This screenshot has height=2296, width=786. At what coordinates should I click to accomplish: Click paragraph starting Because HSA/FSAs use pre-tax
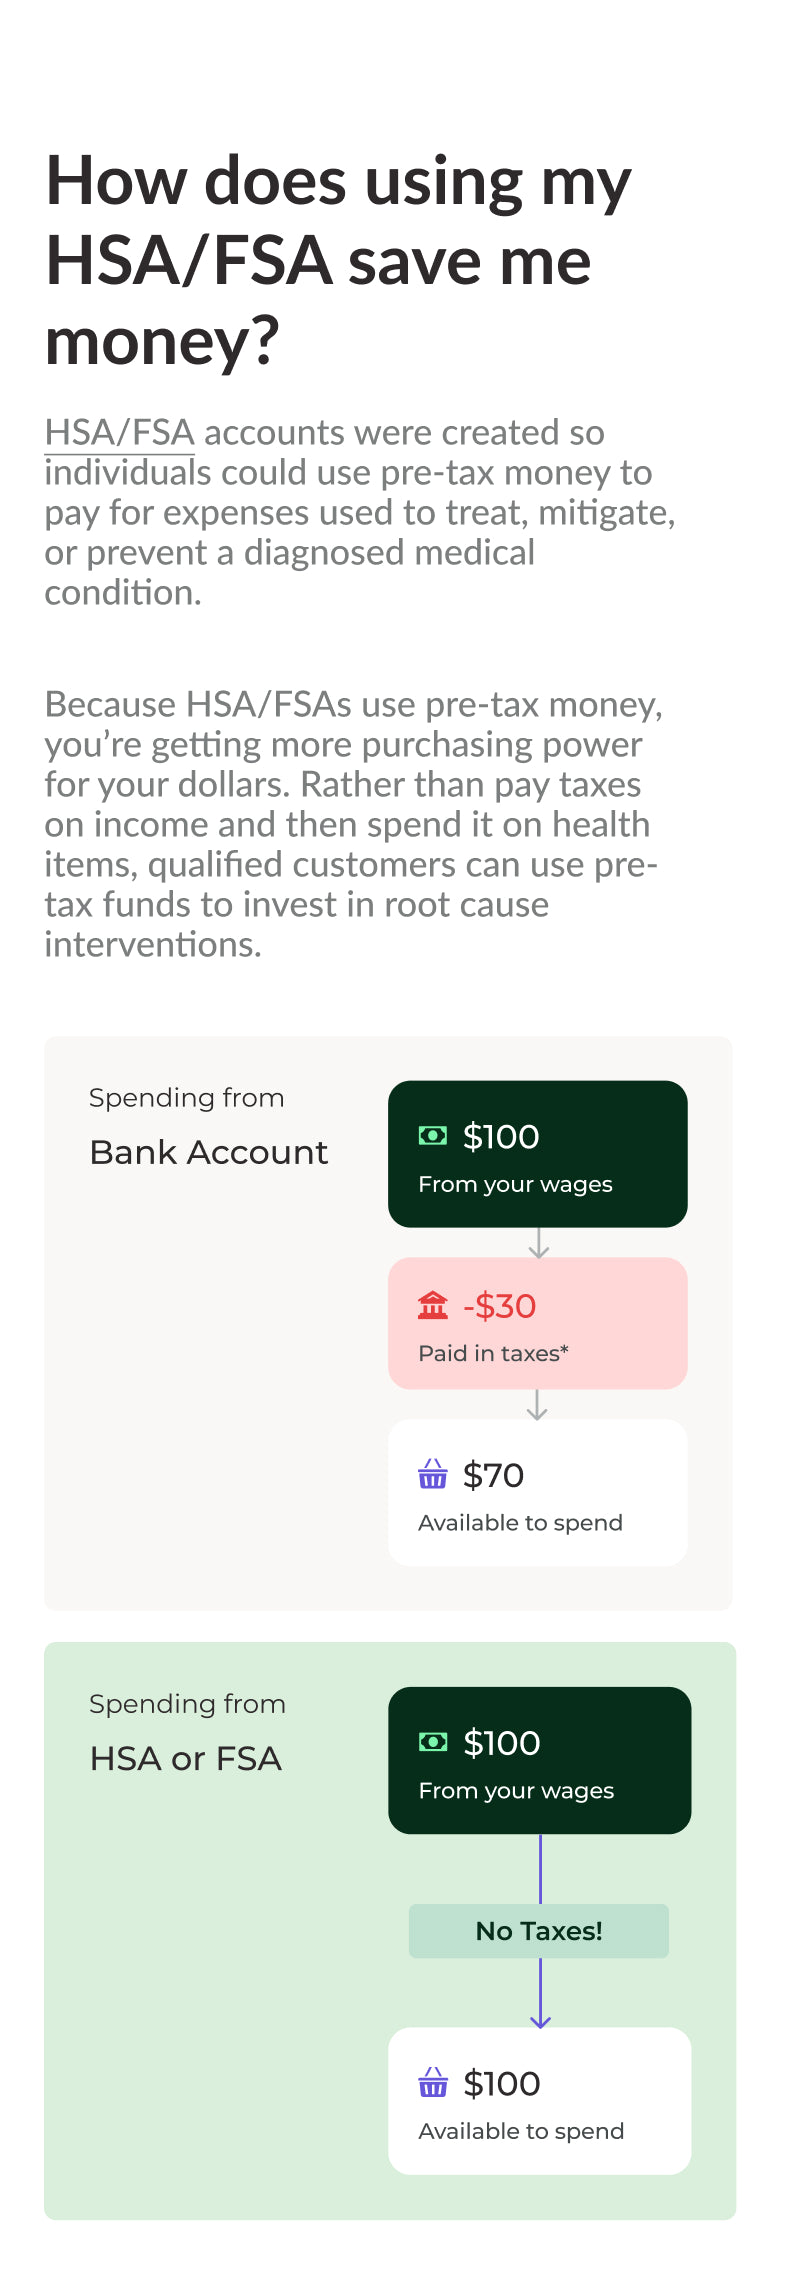pyautogui.click(x=354, y=824)
